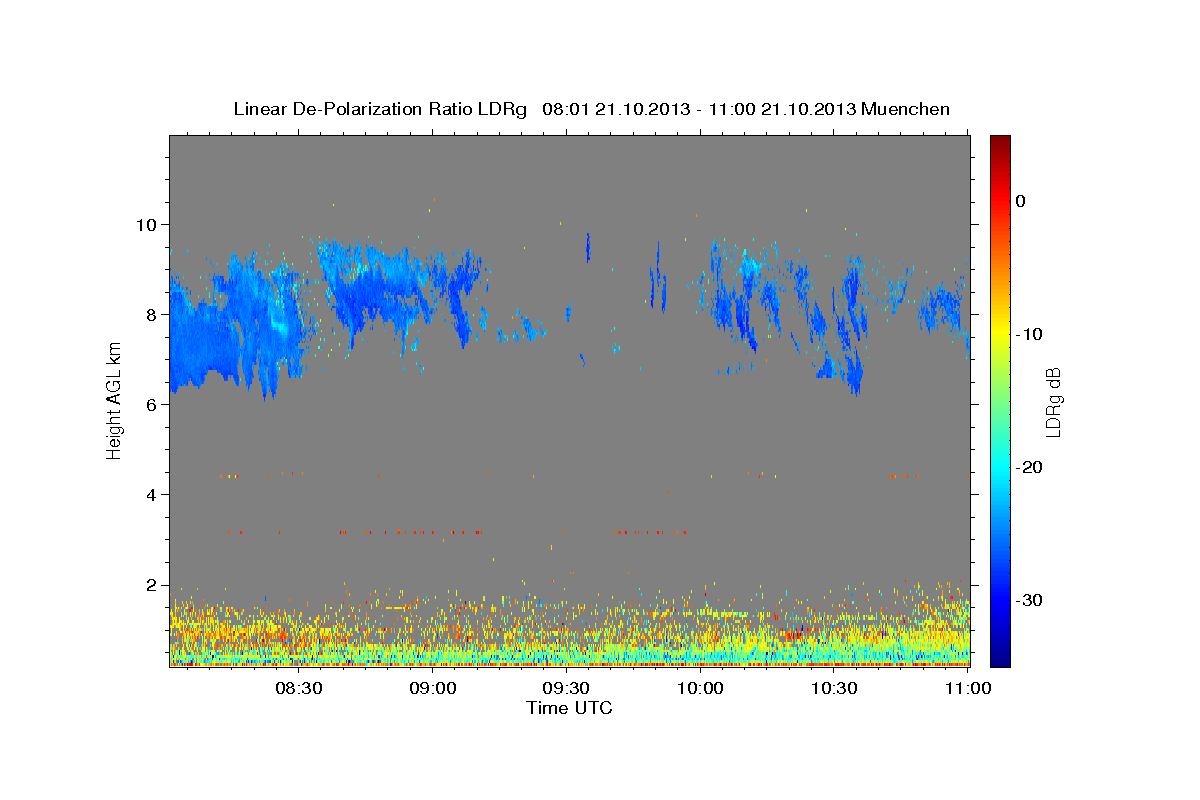Select the '08:30' time axis label
Image resolution: width=1200 pixels, height=800 pixels.
[x=299, y=688]
